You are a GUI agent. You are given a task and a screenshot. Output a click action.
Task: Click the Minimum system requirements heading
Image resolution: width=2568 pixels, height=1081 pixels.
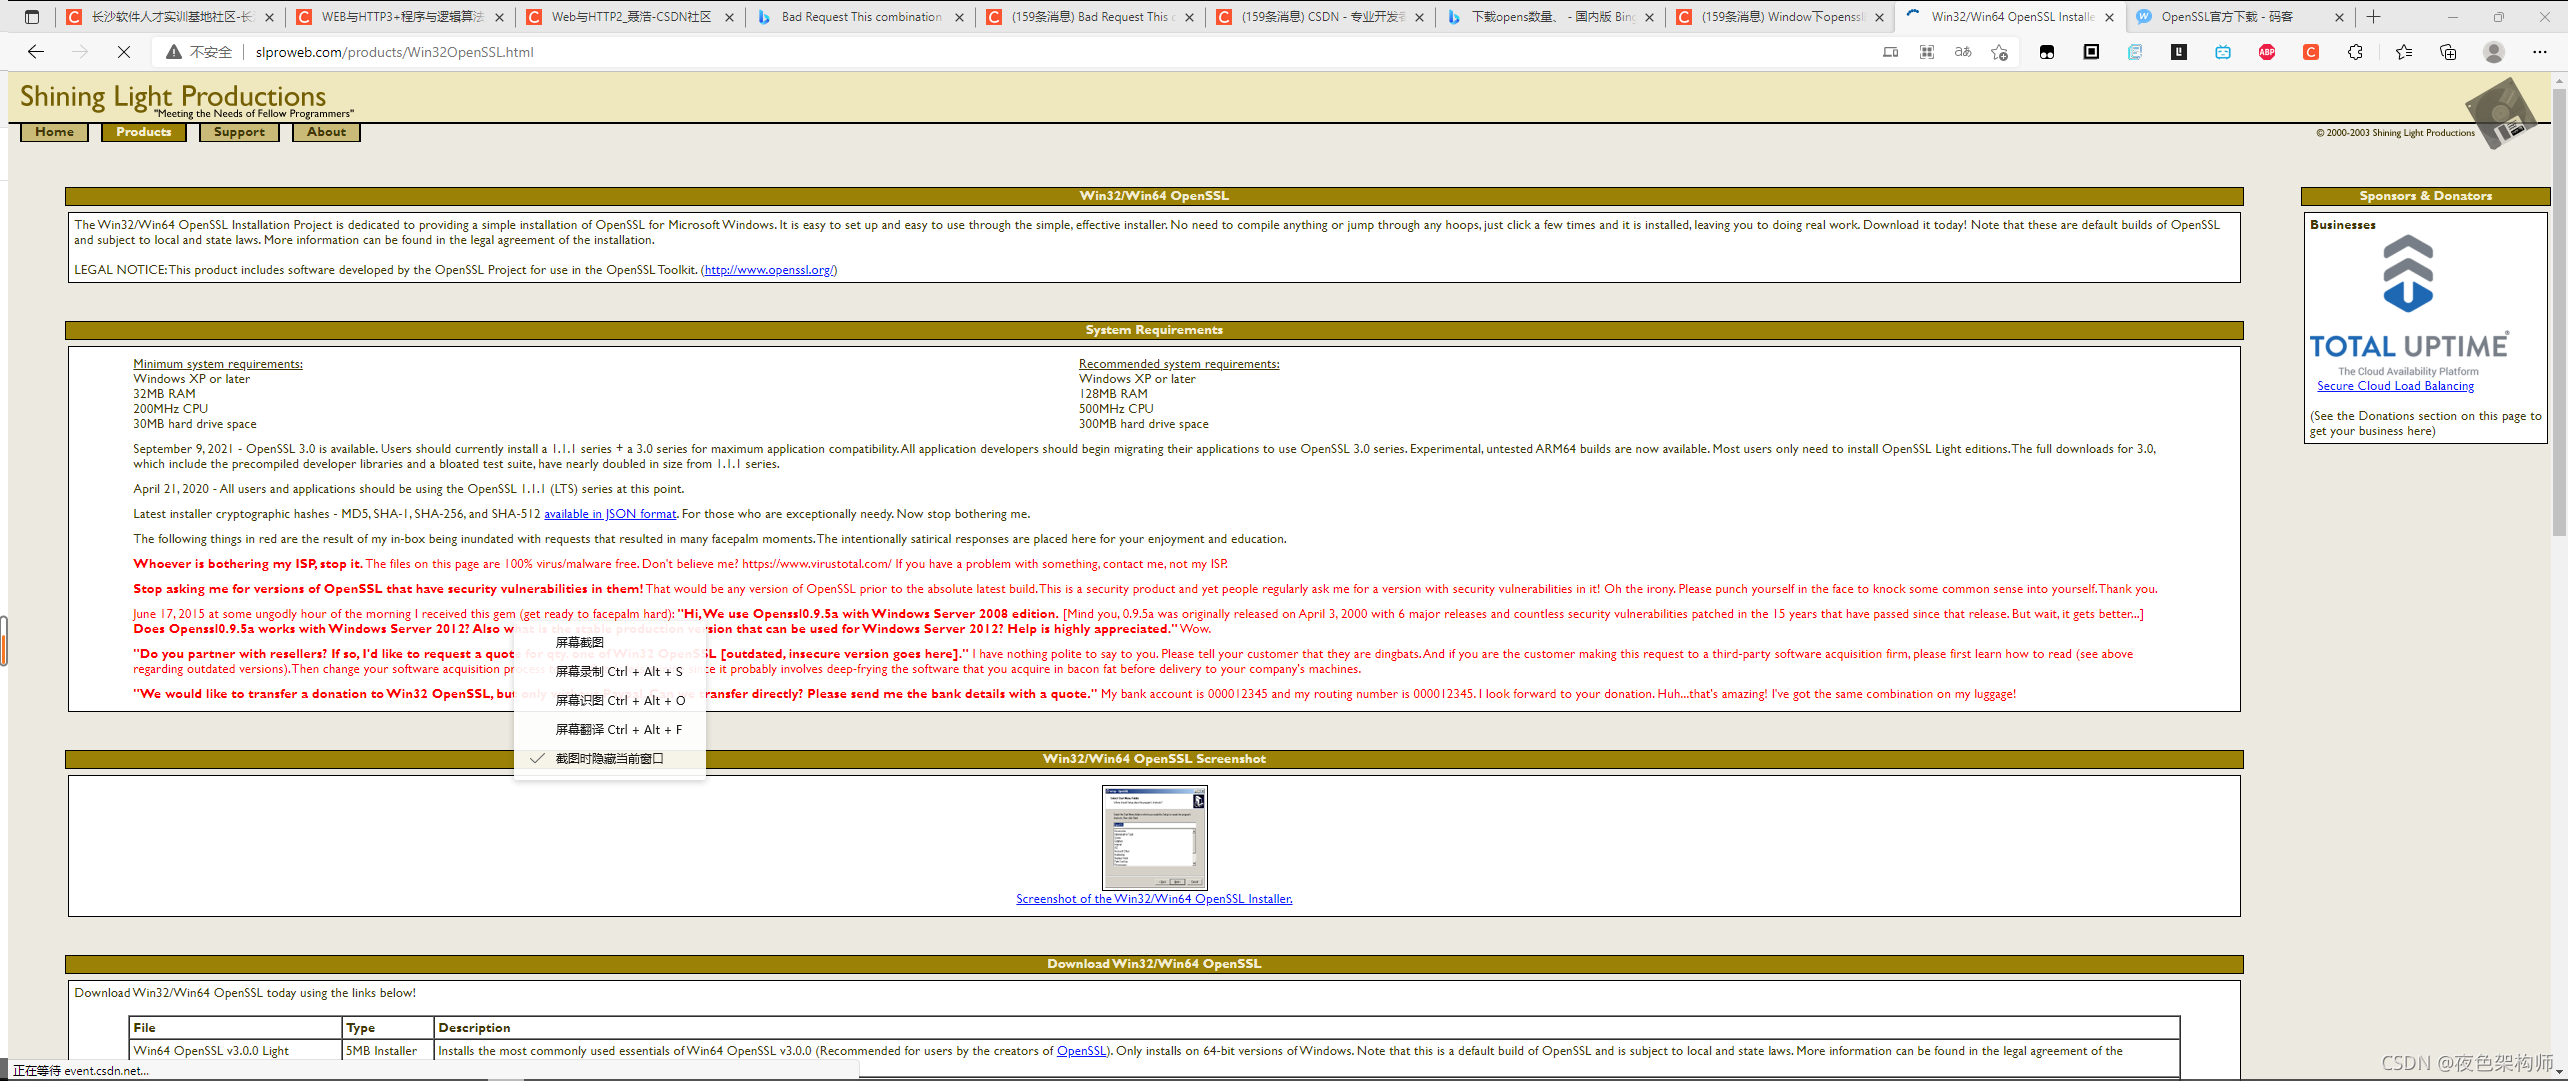coord(218,364)
